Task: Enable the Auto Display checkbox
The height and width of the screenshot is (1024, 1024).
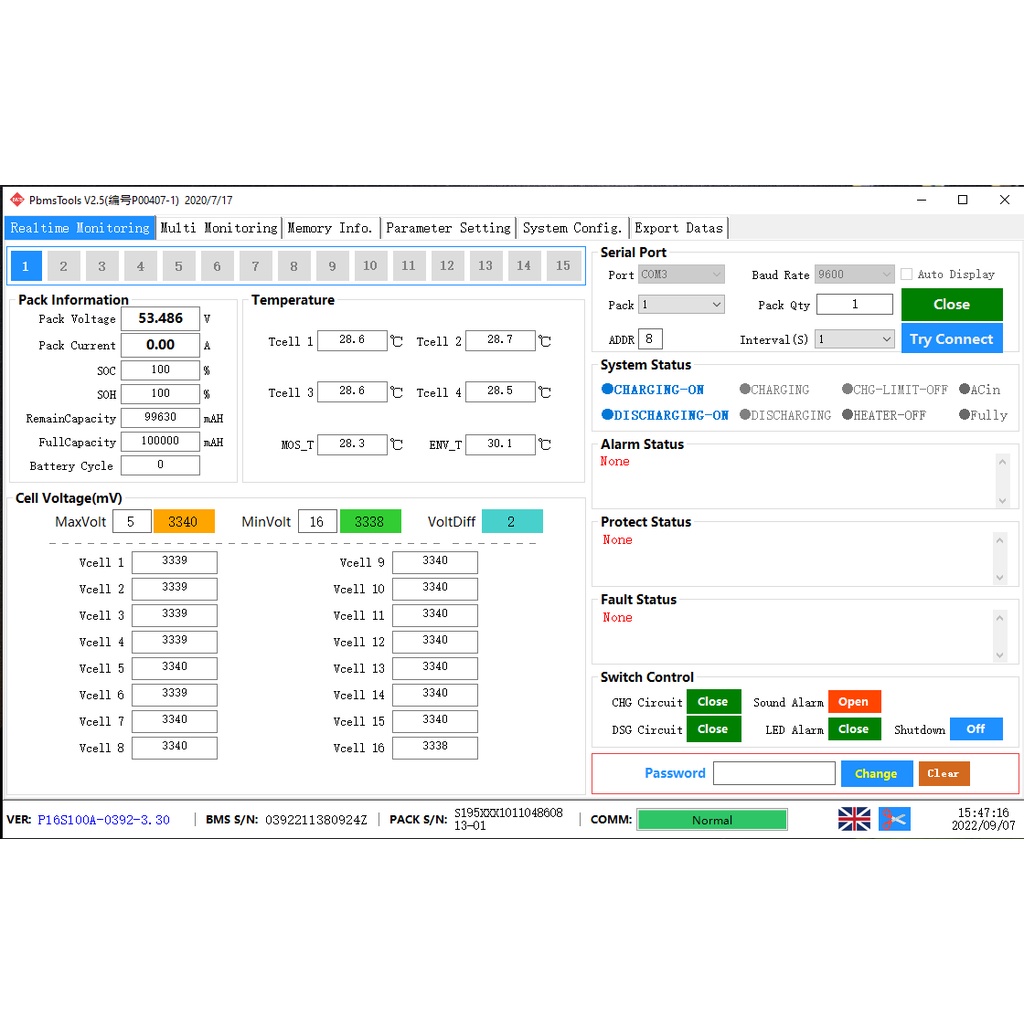Action: [907, 274]
